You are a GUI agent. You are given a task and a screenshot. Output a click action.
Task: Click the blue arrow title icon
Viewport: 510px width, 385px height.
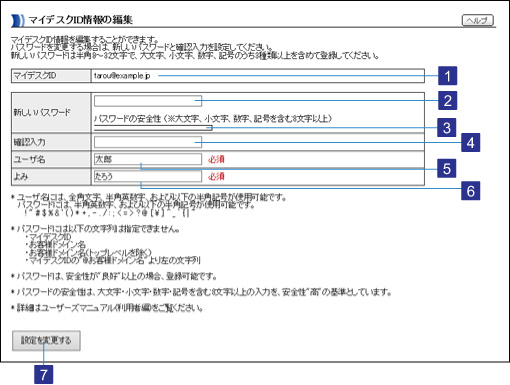(18, 21)
